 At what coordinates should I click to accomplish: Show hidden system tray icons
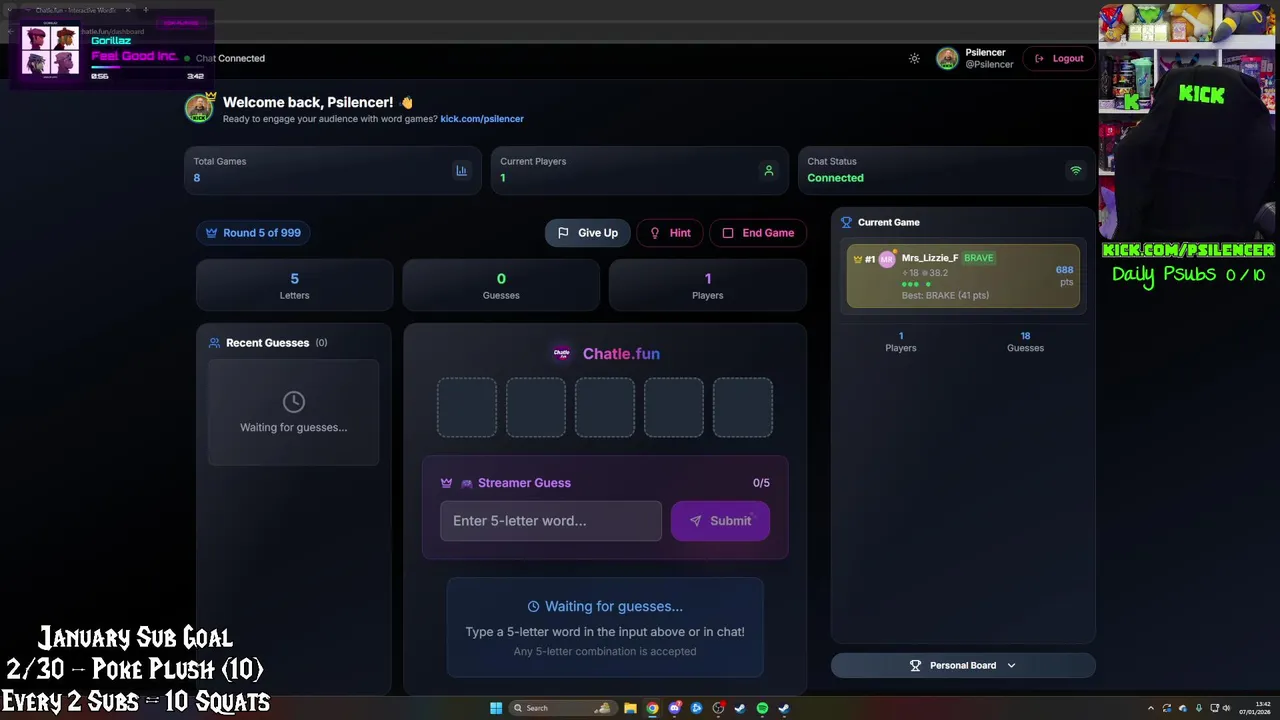tap(1151, 708)
